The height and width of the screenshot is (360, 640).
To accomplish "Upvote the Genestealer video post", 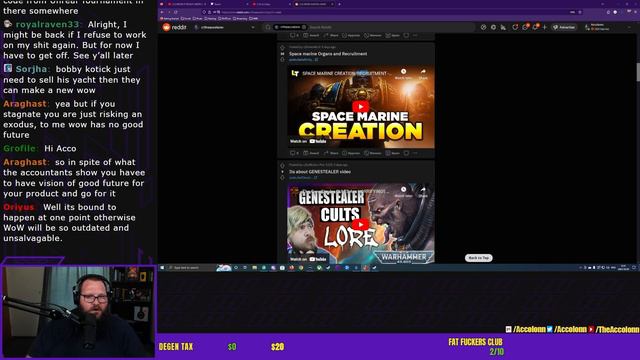I will click(x=282, y=166).
